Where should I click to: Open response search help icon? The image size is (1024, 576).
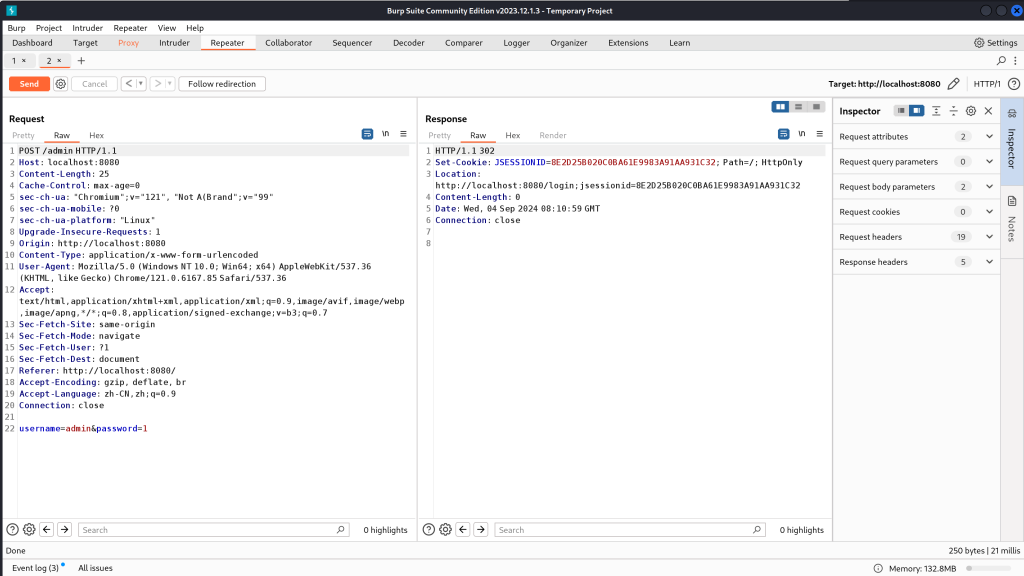pyautogui.click(x=428, y=530)
